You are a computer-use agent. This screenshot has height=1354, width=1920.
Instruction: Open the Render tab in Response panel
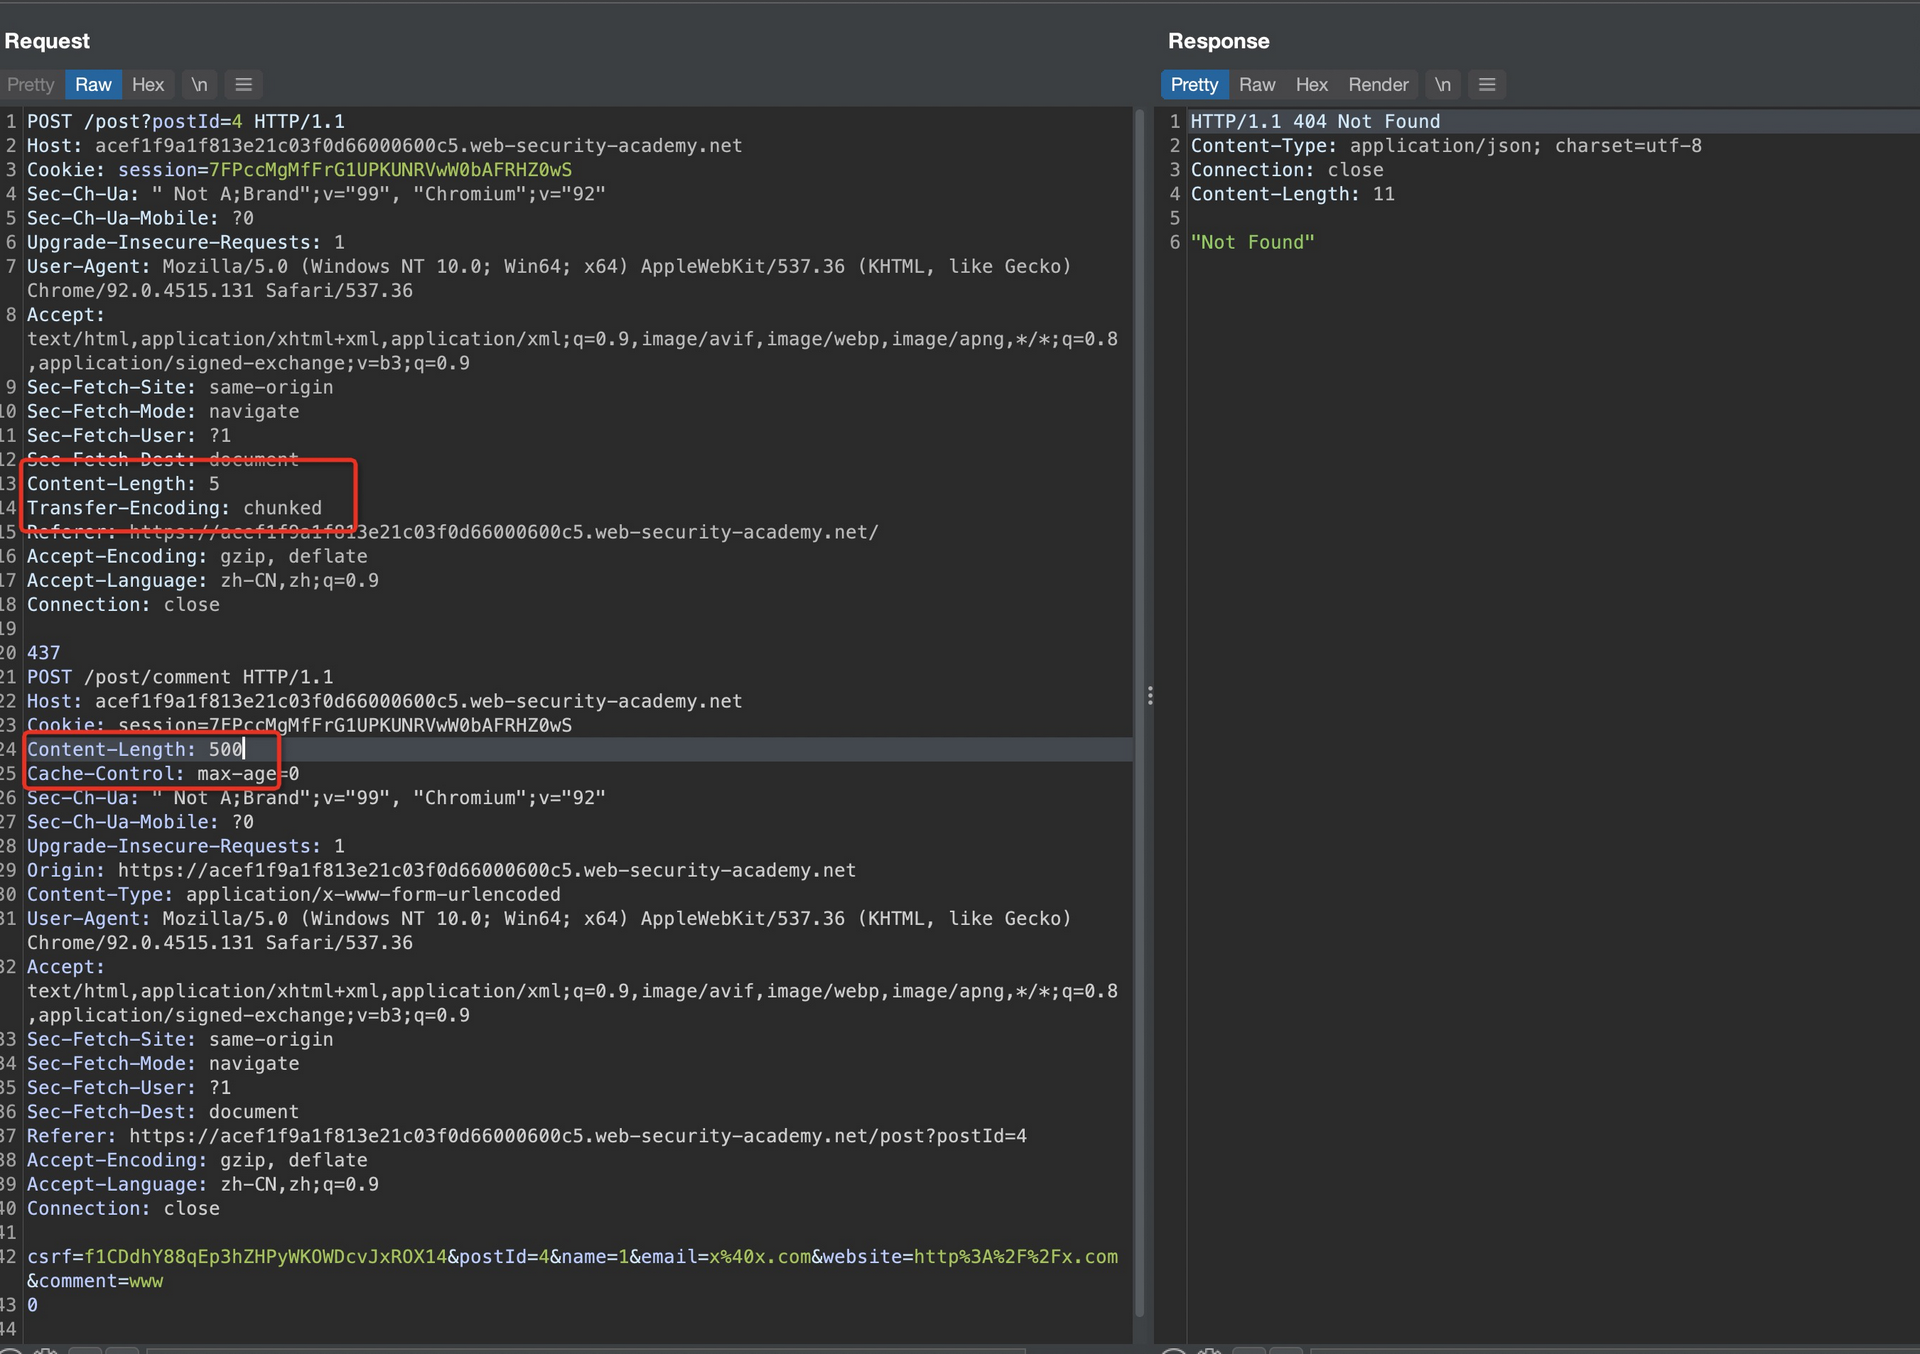(1378, 85)
